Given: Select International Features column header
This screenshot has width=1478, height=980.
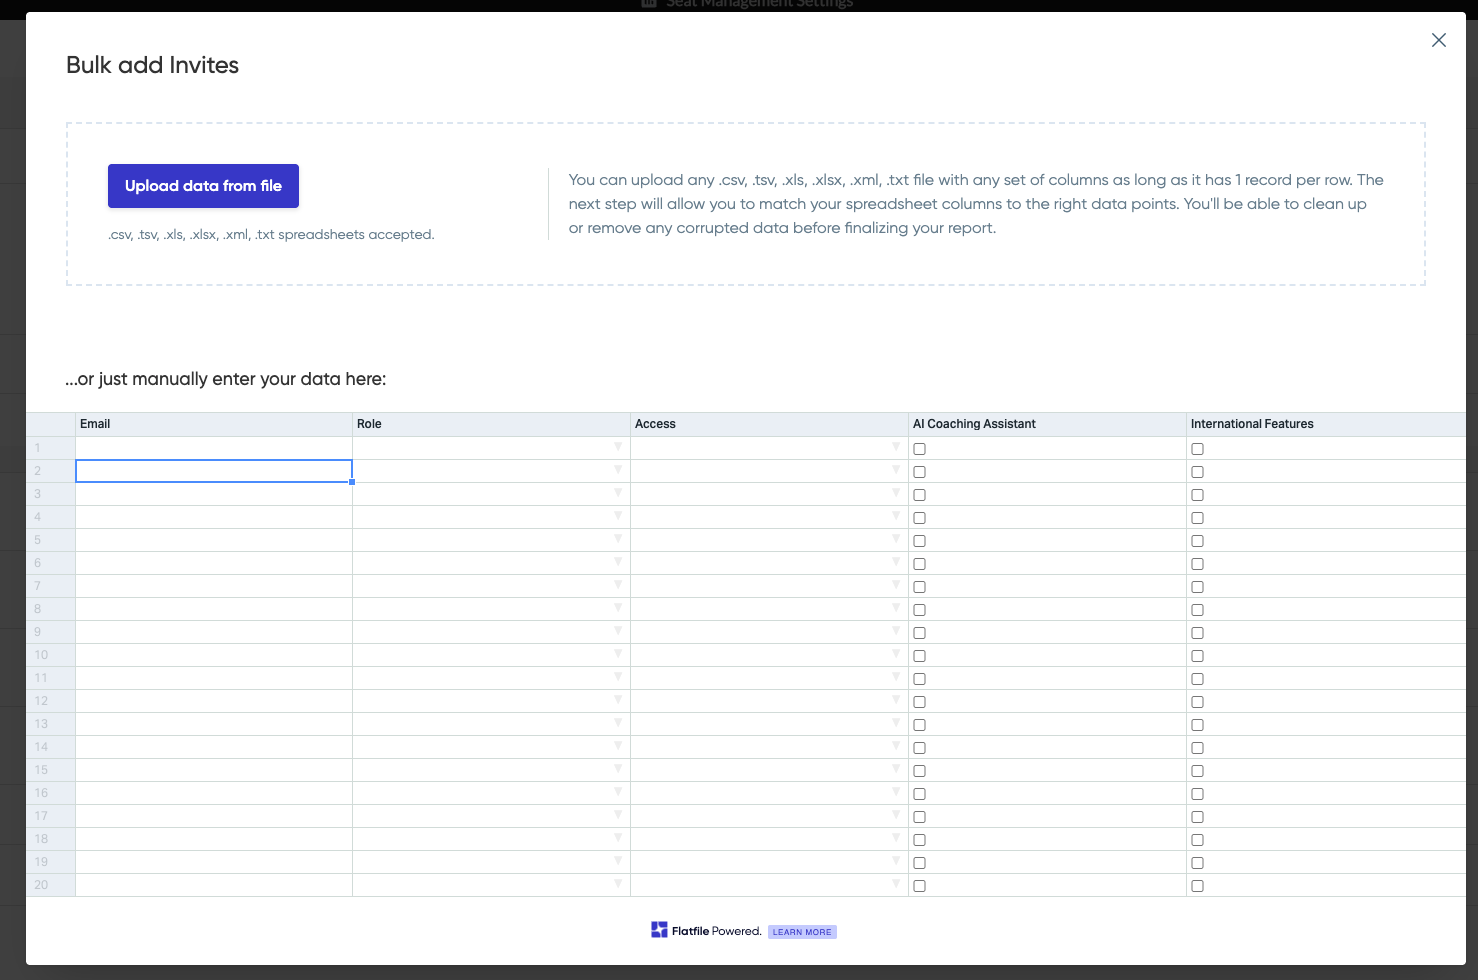Looking at the screenshot, I should tap(1326, 424).
